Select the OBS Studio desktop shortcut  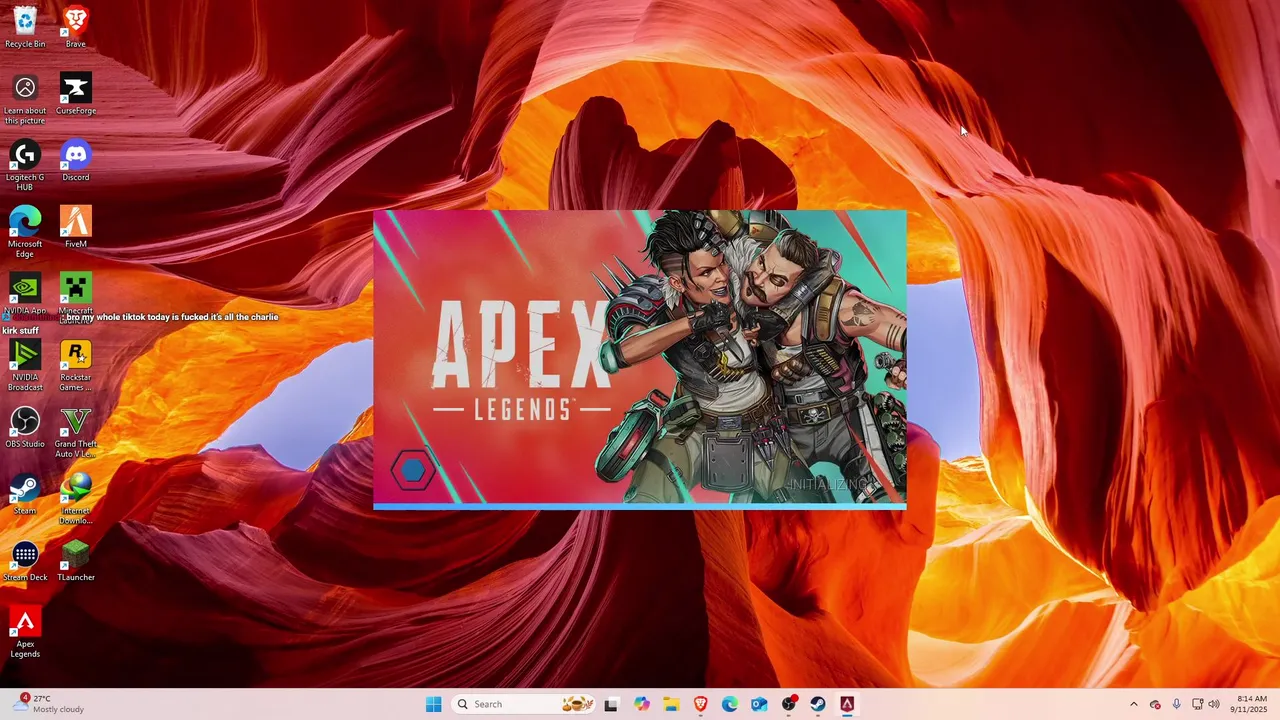coord(25,427)
